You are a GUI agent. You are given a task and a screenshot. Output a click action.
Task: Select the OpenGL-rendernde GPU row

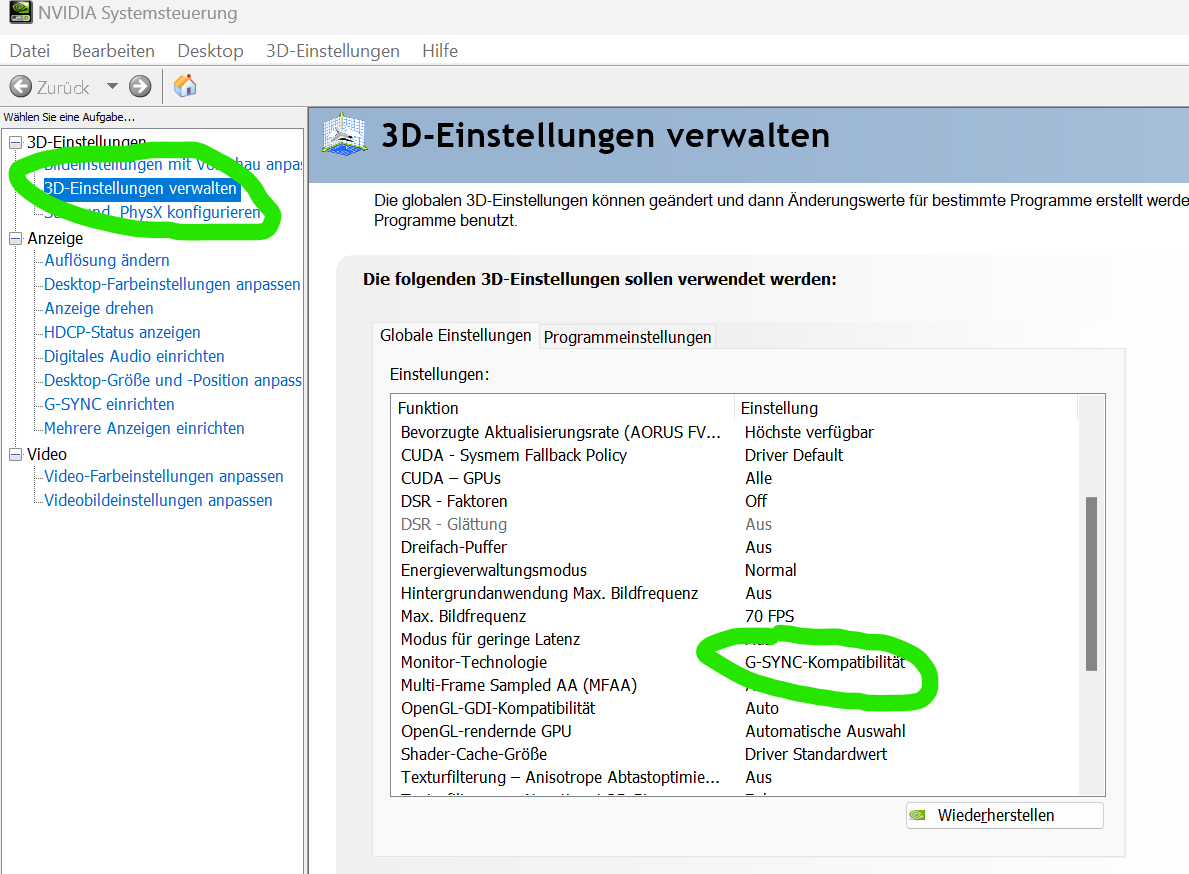coord(734,731)
